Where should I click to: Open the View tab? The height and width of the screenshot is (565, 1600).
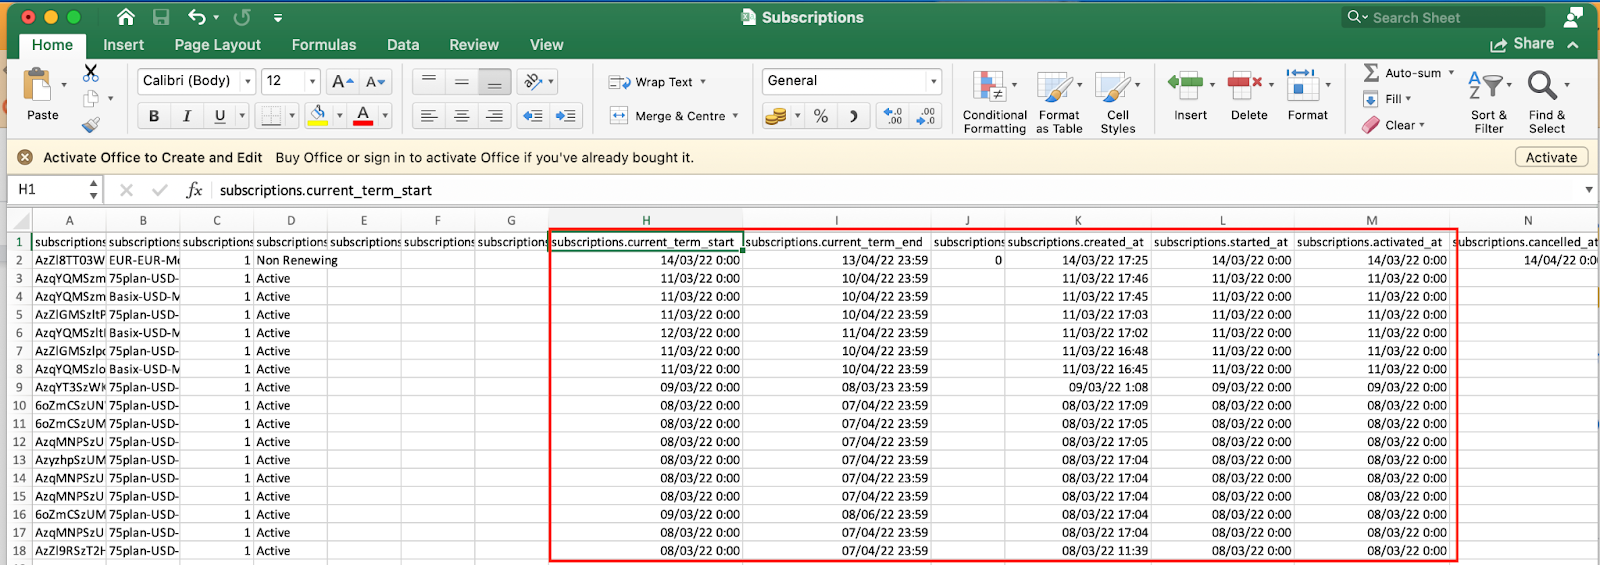point(546,45)
